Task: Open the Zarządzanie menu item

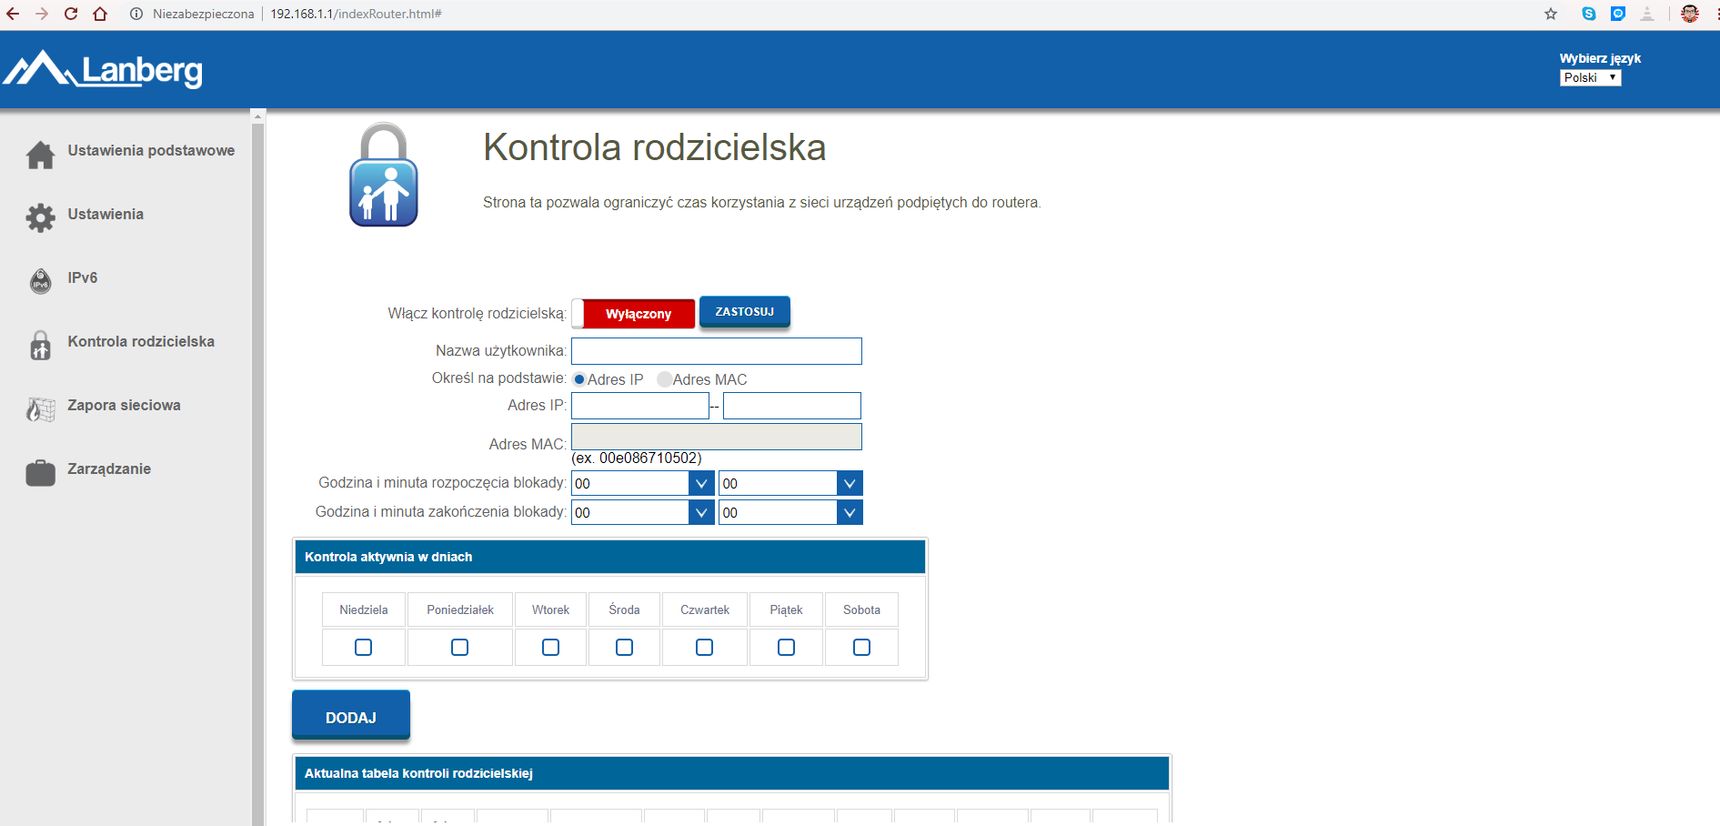Action: (109, 469)
